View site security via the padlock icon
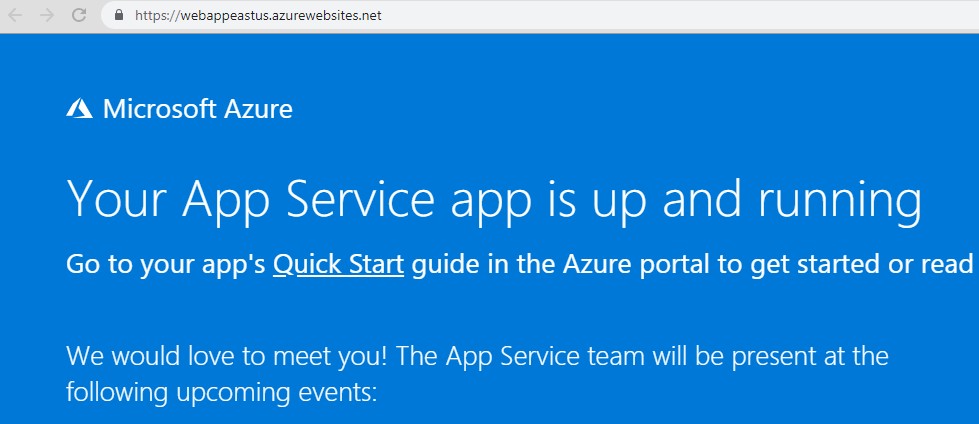Image resolution: width=979 pixels, height=424 pixels. (119, 15)
